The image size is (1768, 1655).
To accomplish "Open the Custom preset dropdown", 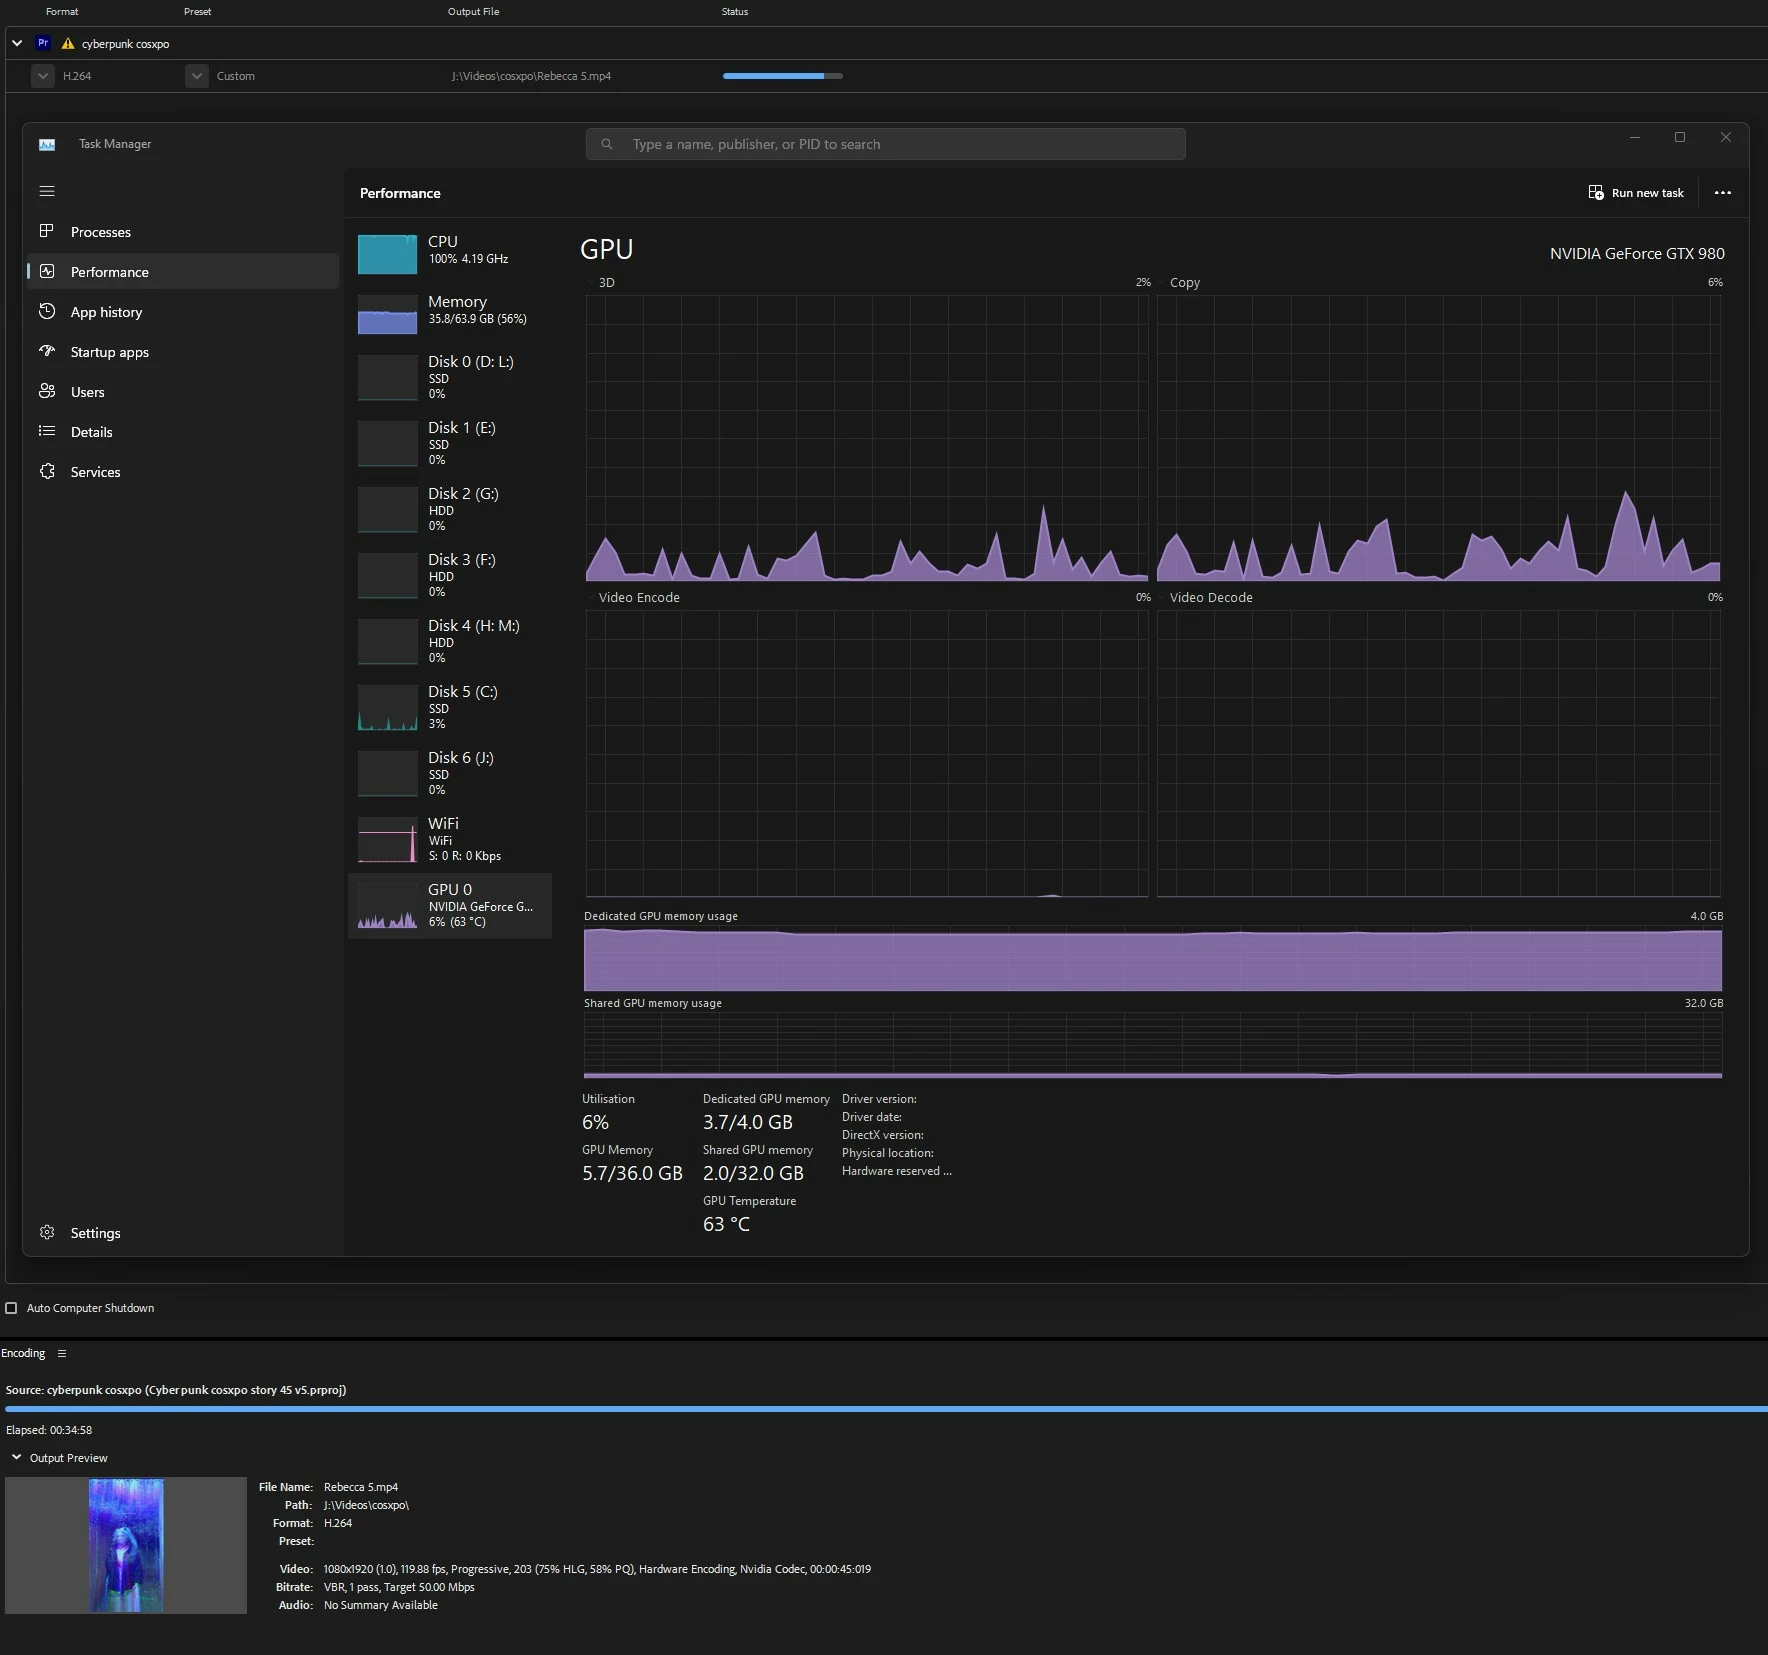I will [x=197, y=76].
